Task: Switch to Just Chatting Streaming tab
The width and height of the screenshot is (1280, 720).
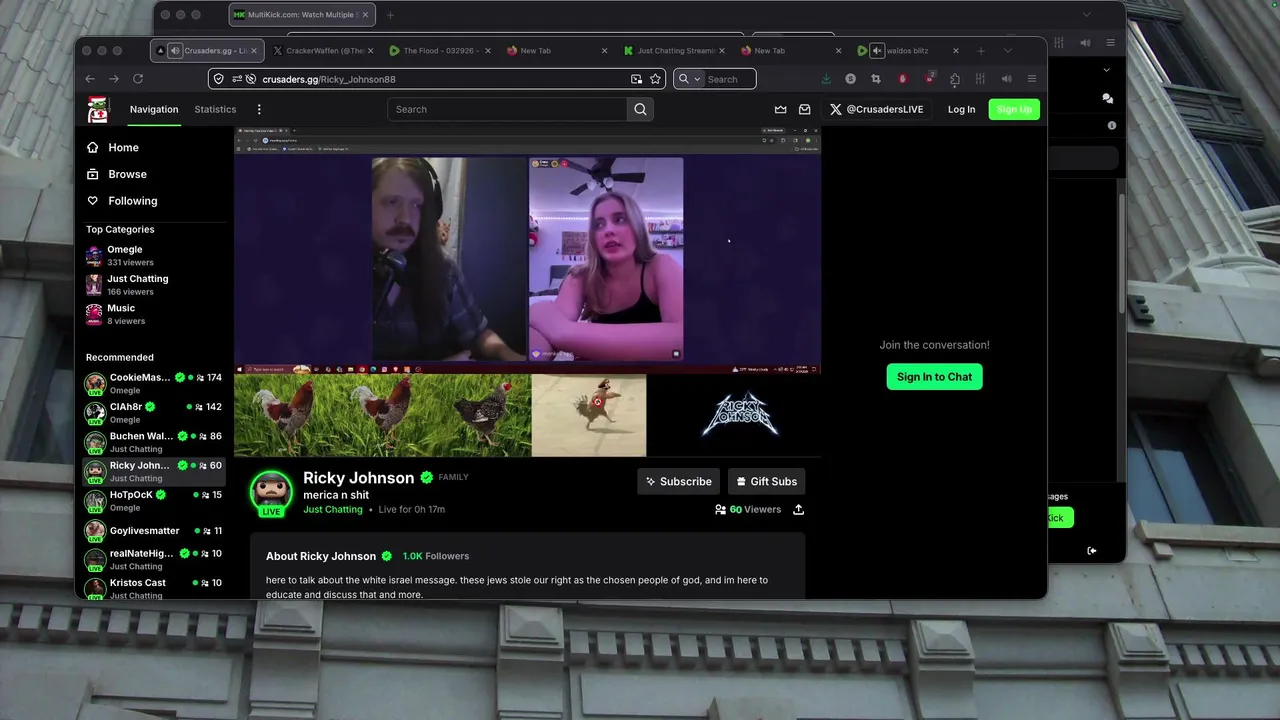Action: click(673, 51)
